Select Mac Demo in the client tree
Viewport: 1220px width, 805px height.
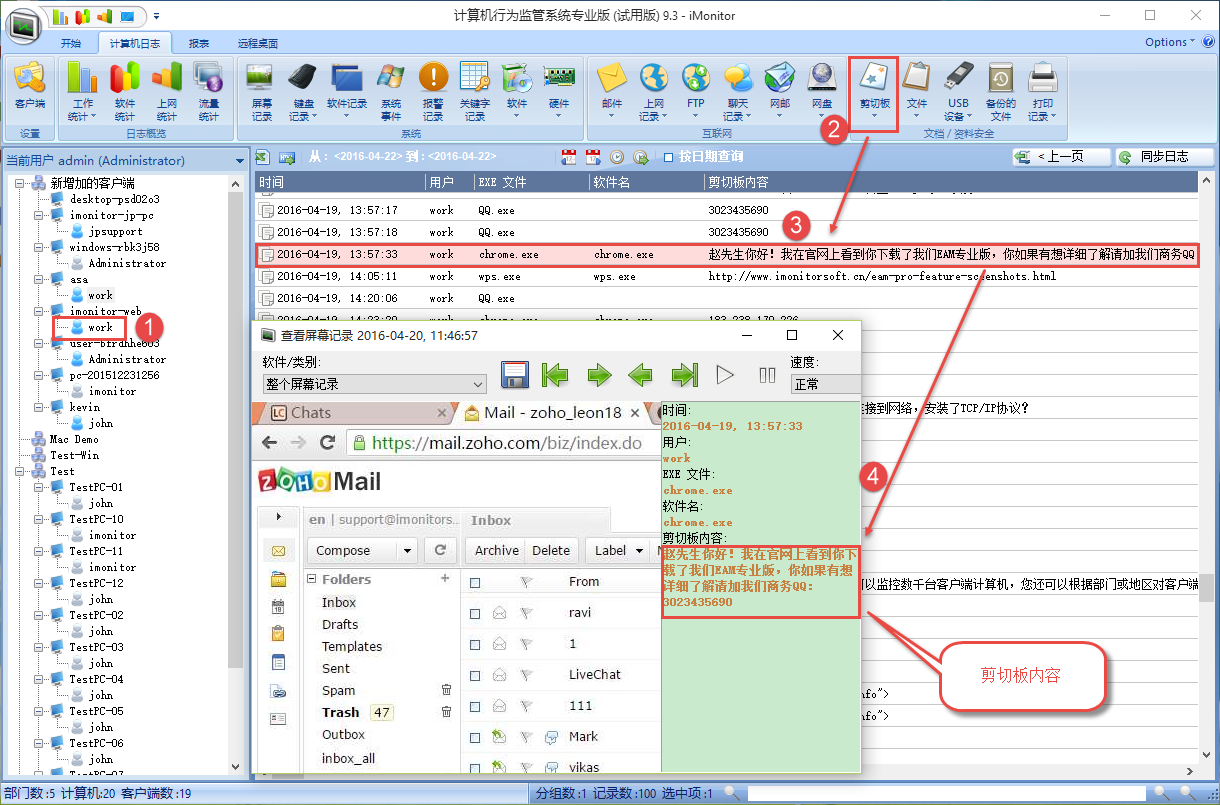pyautogui.click(x=74, y=440)
